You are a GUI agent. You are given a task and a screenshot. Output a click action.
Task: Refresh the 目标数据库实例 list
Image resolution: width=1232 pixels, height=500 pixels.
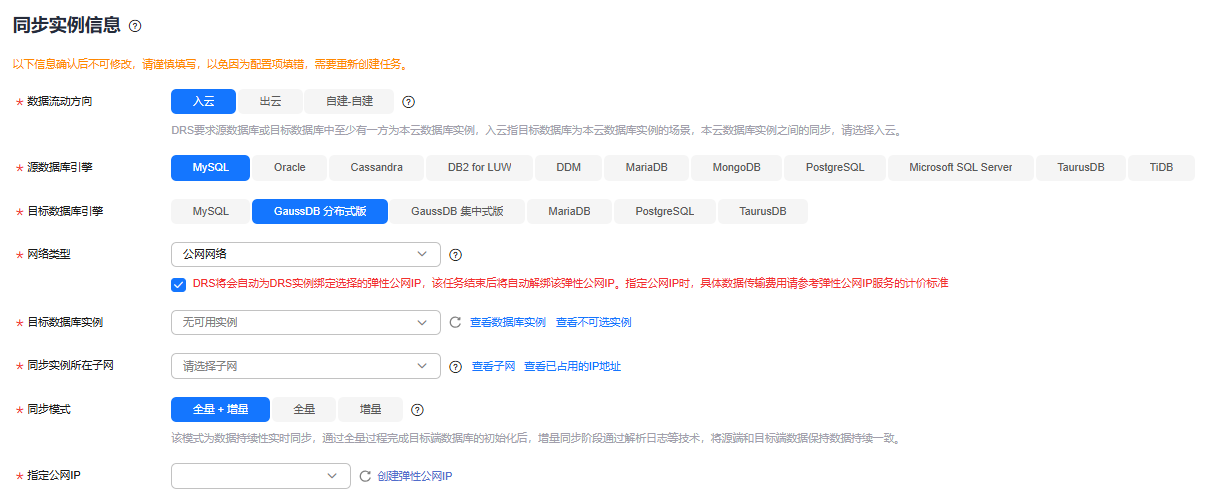pyautogui.click(x=455, y=322)
